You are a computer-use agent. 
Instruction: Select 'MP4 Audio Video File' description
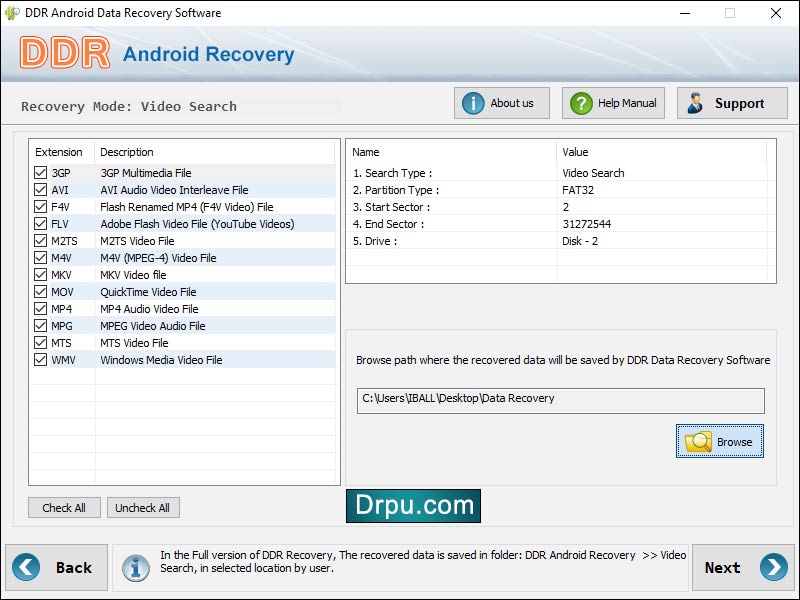tap(149, 309)
